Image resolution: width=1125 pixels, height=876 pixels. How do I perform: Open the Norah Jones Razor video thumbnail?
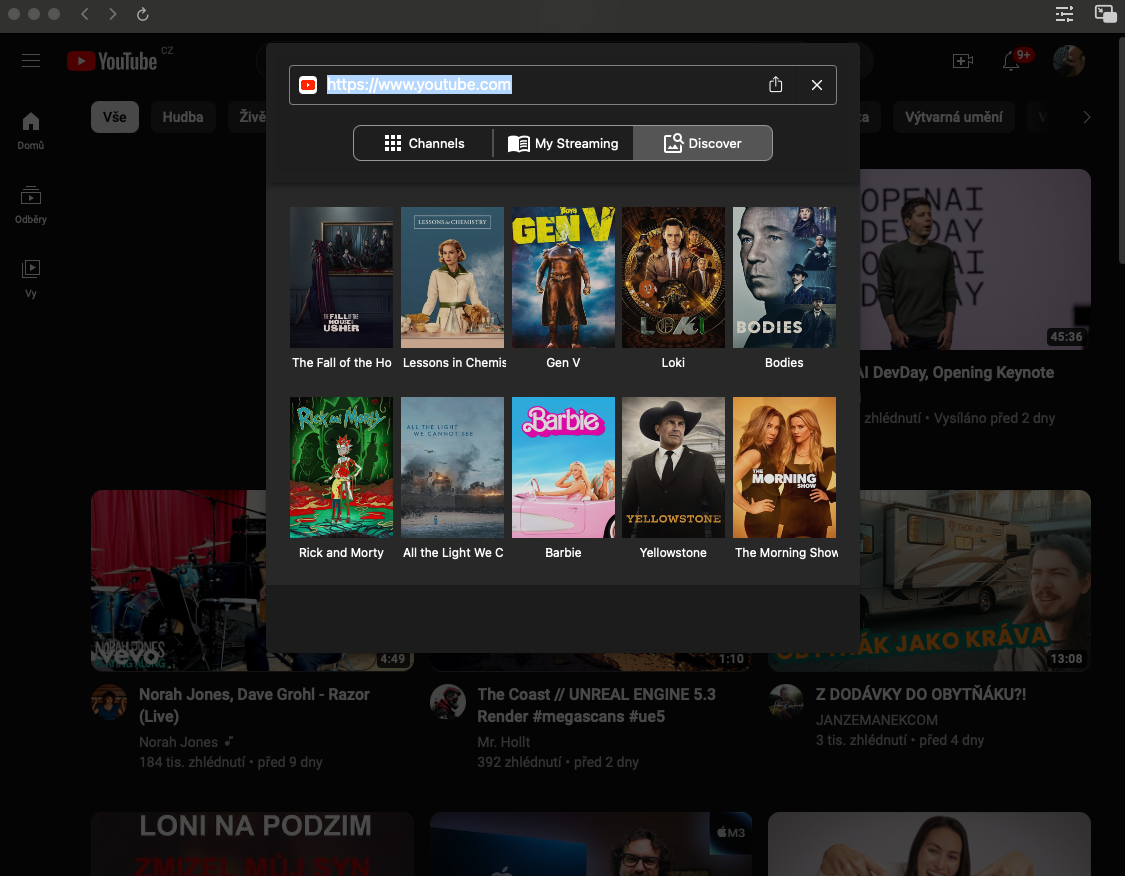point(178,580)
